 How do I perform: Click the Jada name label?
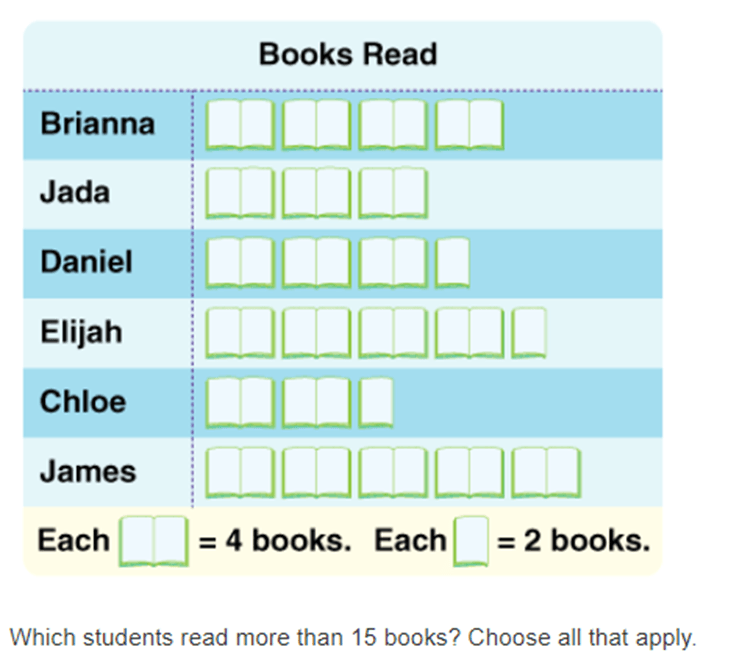tap(75, 193)
